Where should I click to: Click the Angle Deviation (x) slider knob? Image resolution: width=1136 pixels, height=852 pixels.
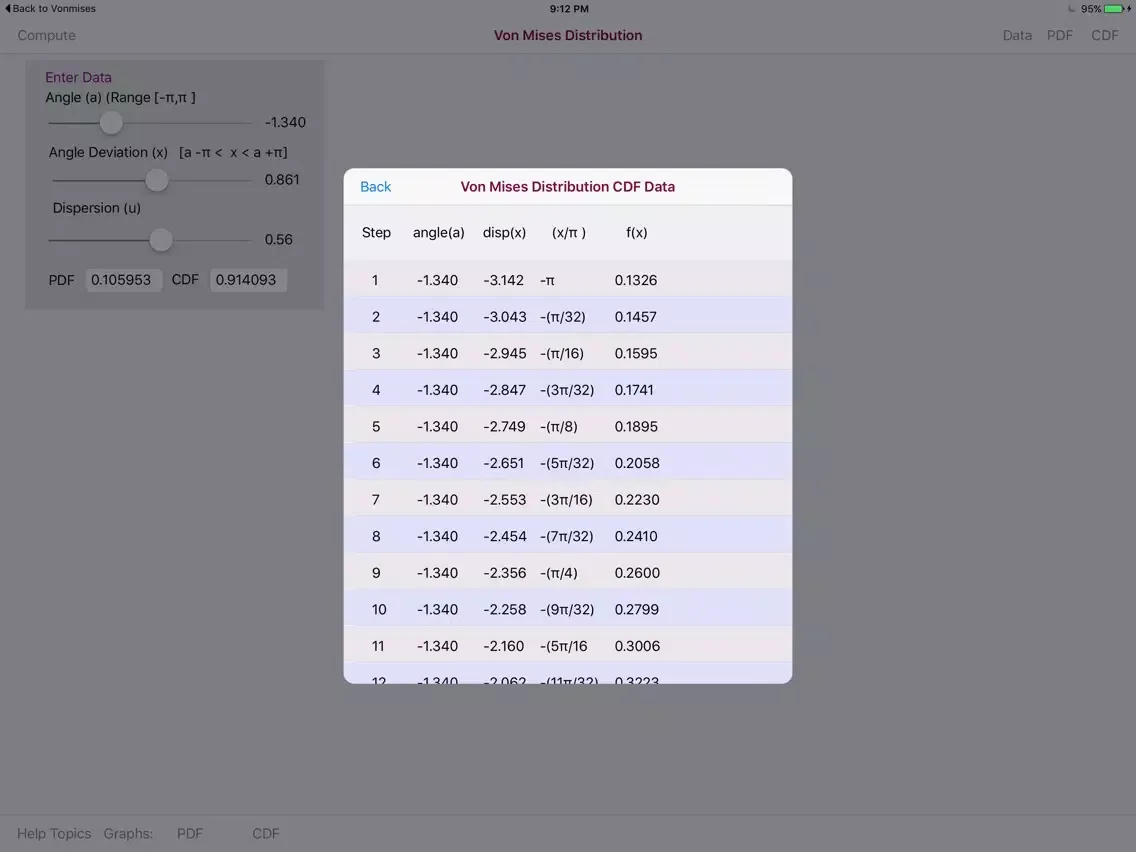pyautogui.click(x=156, y=180)
